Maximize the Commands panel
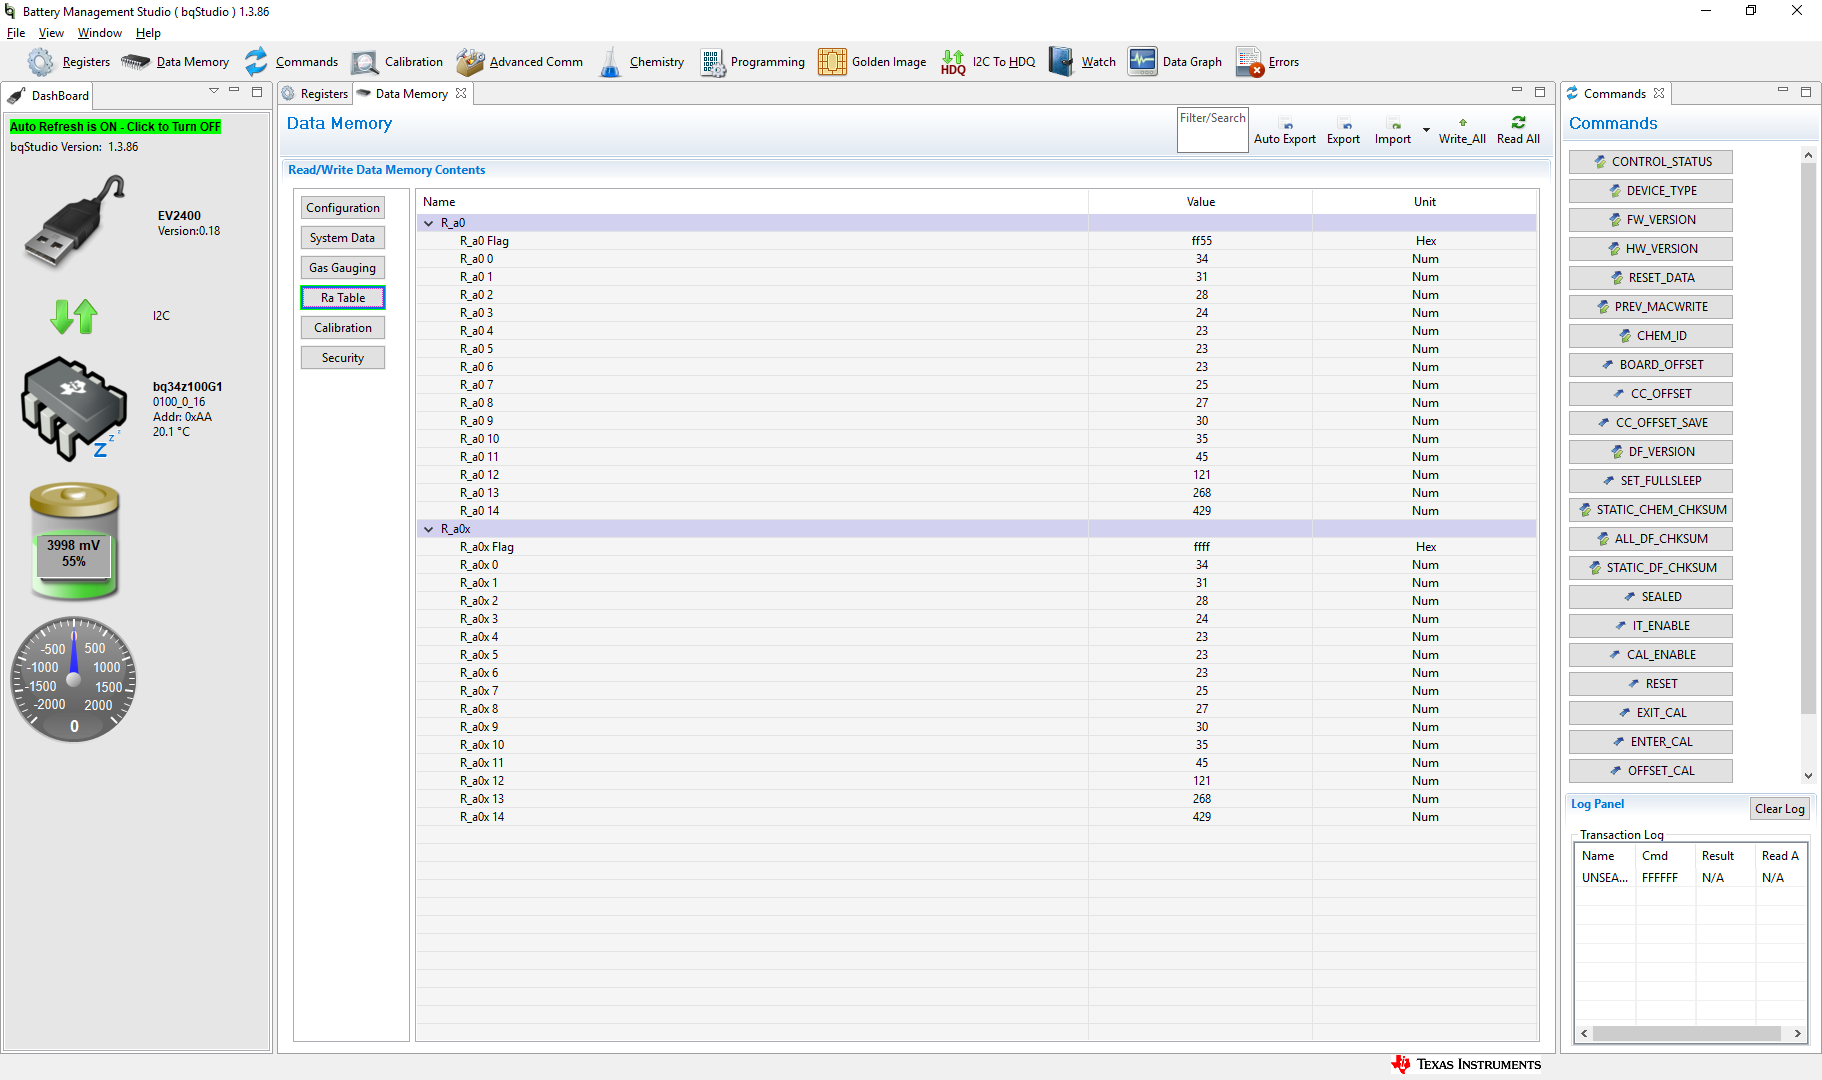This screenshot has width=1822, height=1080. (1806, 91)
